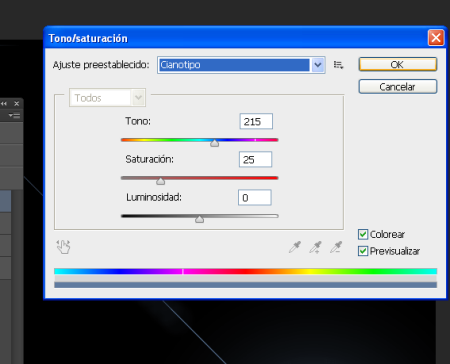
Task: Choose the subtract-from-sample eyedropper
Action: click(x=336, y=247)
